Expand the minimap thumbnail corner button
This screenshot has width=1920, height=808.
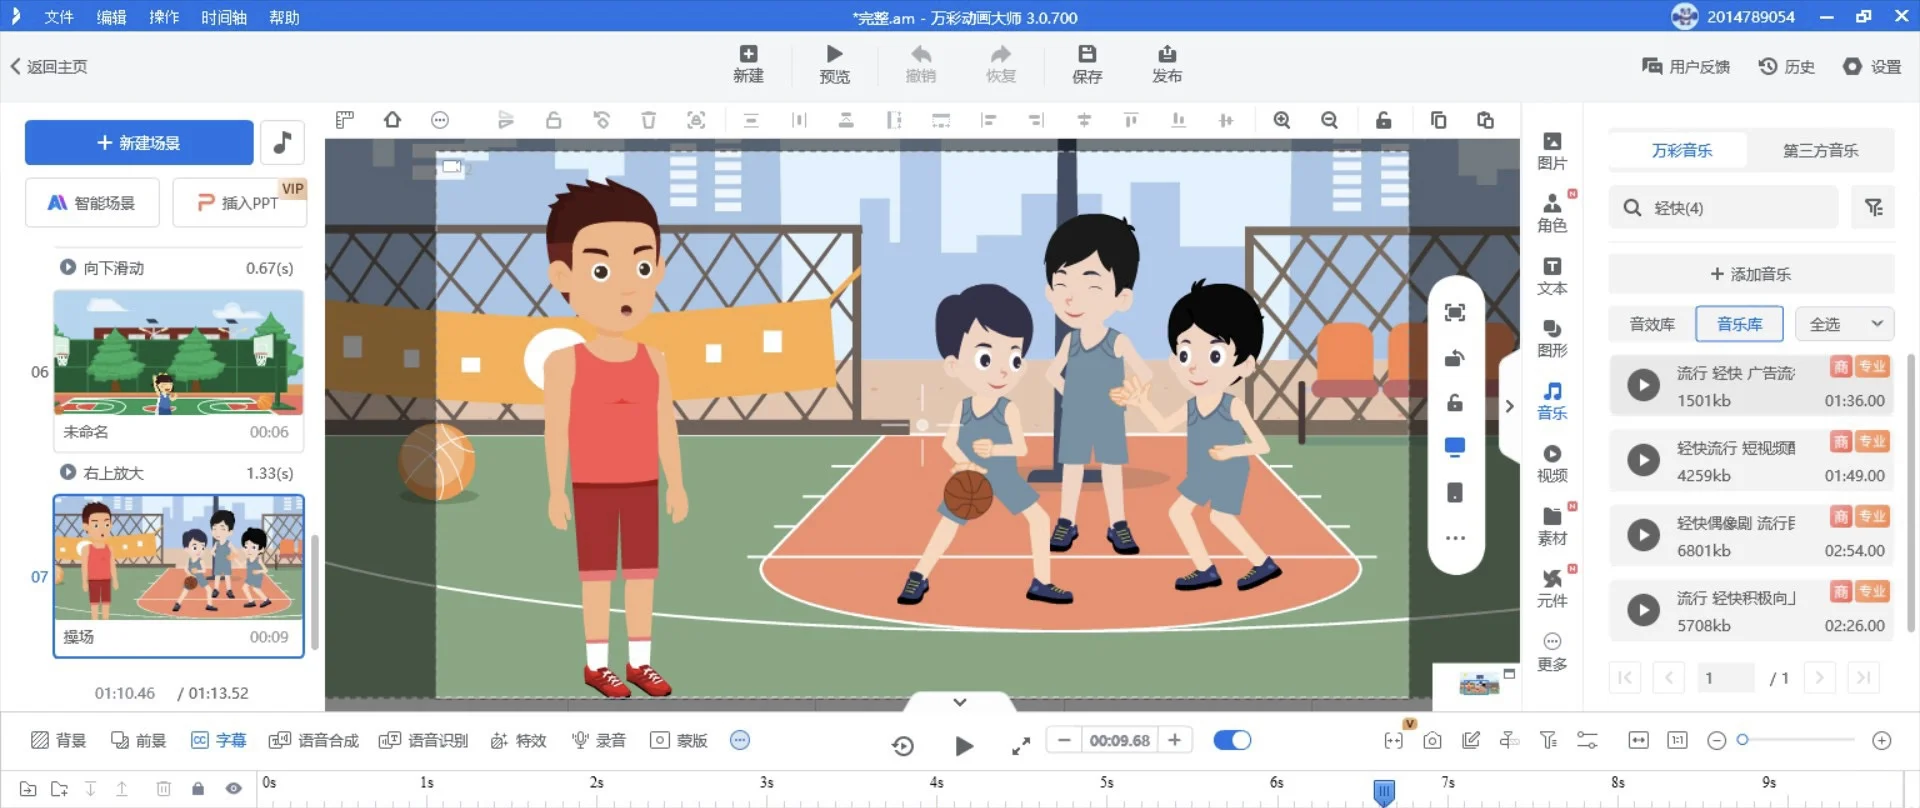coord(1510,674)
